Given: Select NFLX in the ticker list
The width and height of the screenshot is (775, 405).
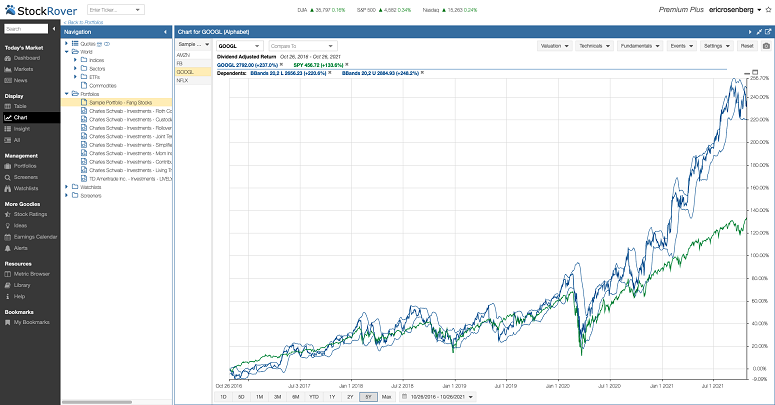Looking at the screenshot, I should coord(193,80).
